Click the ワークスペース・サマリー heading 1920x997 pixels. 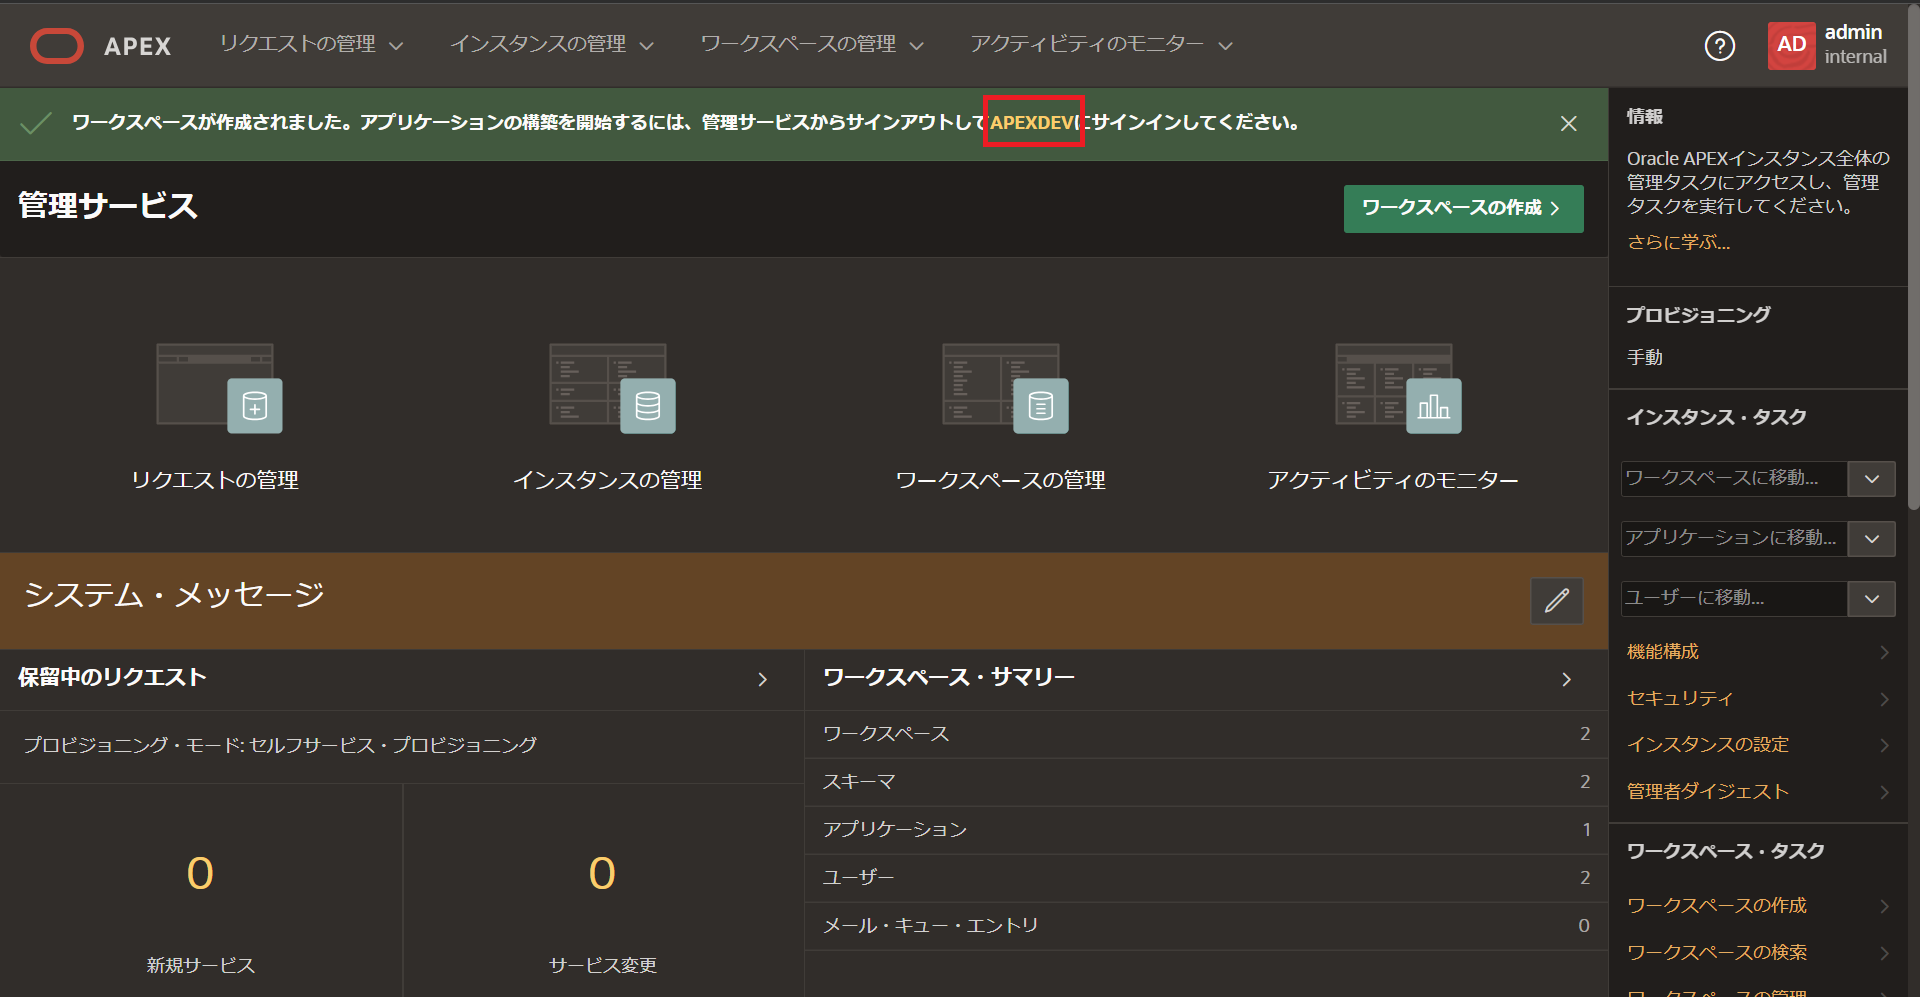tap(949, 678)
